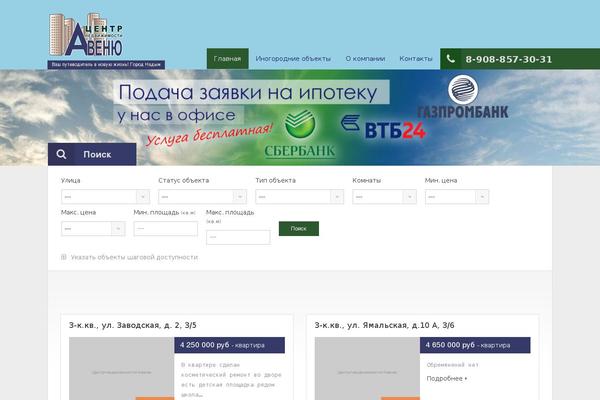
Task: Click the Ваш путеводитель slogan under logo
Action: 106,65
